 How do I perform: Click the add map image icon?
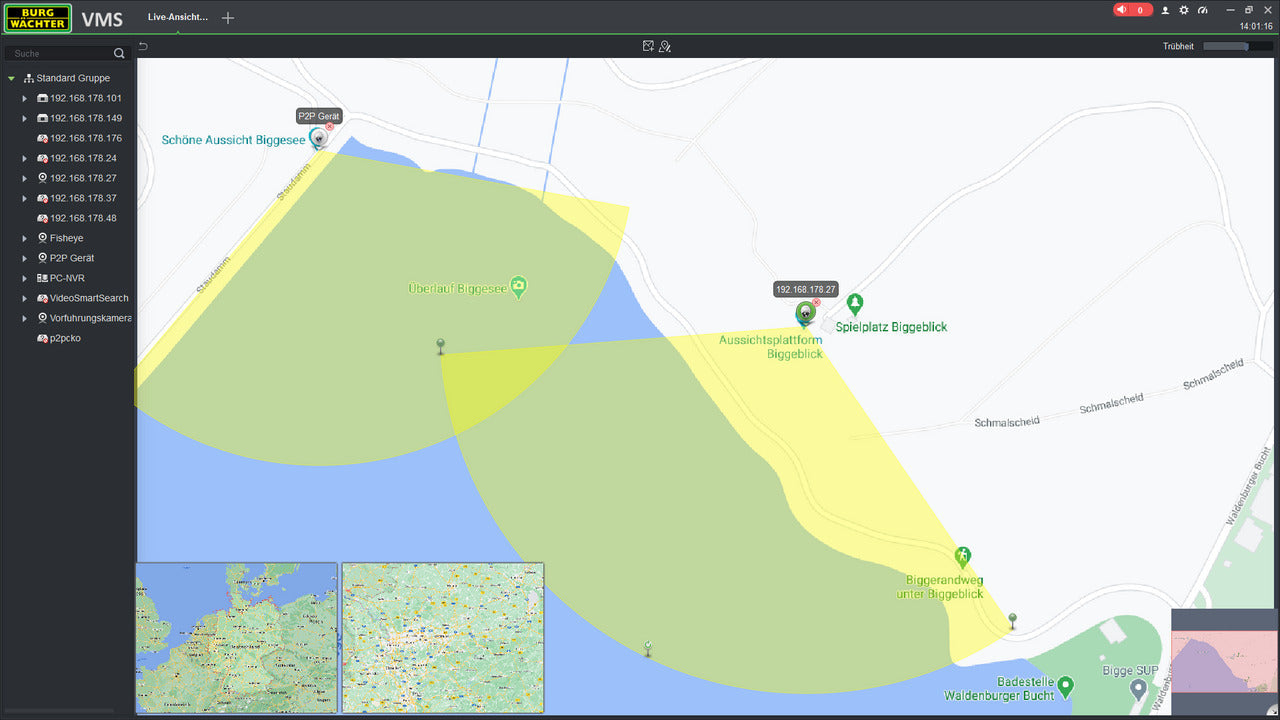point(648,46)
